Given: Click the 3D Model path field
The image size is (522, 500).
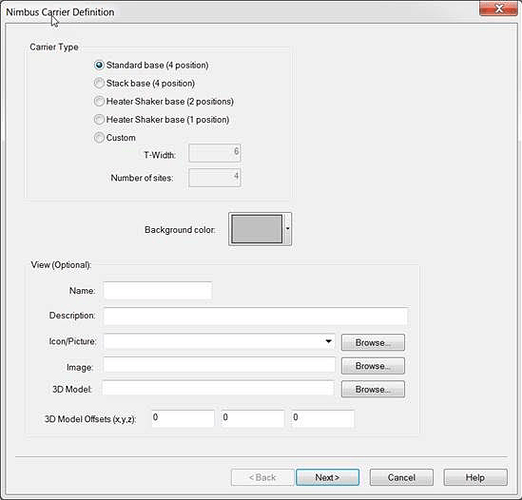Looking at the screenshot, I should tap(218, 388).
